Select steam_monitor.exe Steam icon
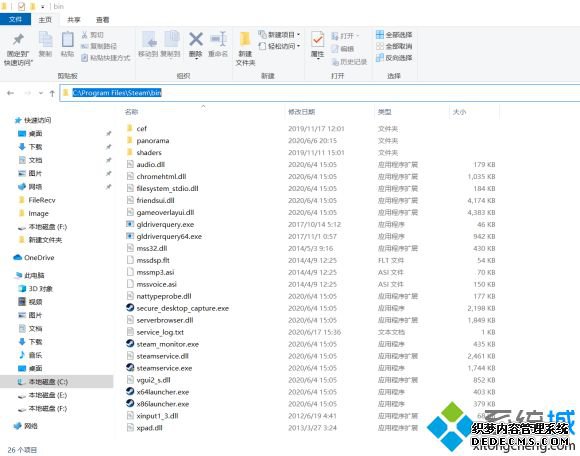Screen dimensions: 580x456 [x=130, y=344]
